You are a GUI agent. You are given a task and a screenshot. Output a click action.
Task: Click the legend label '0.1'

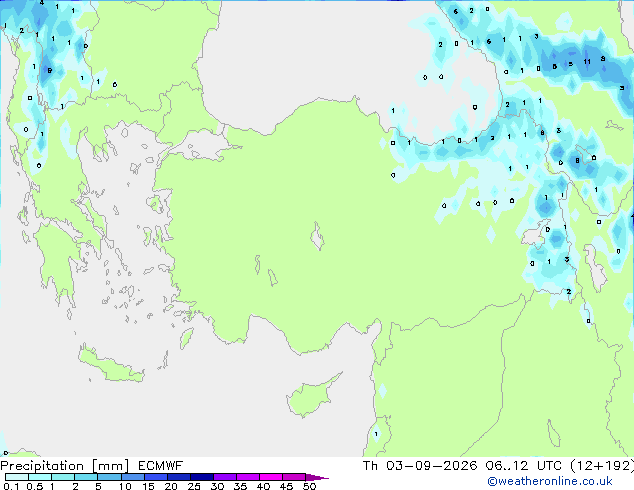tap(11, 486)
